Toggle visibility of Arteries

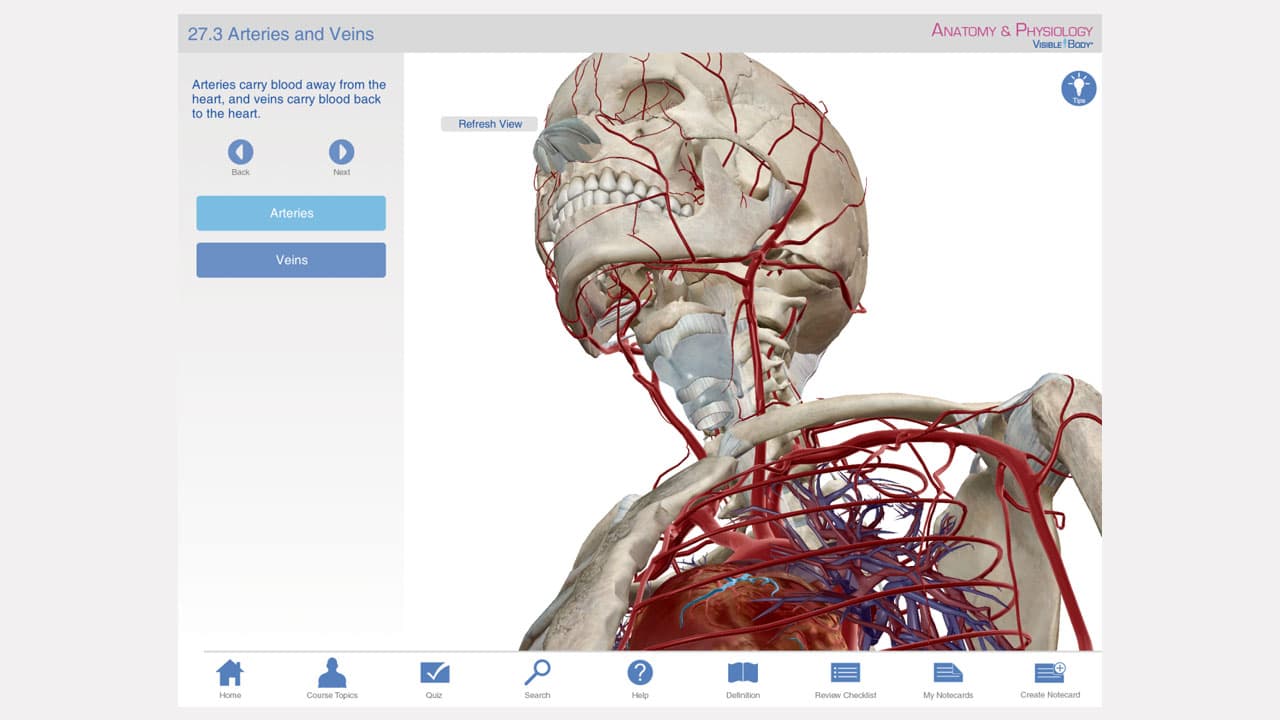[290, 213]
